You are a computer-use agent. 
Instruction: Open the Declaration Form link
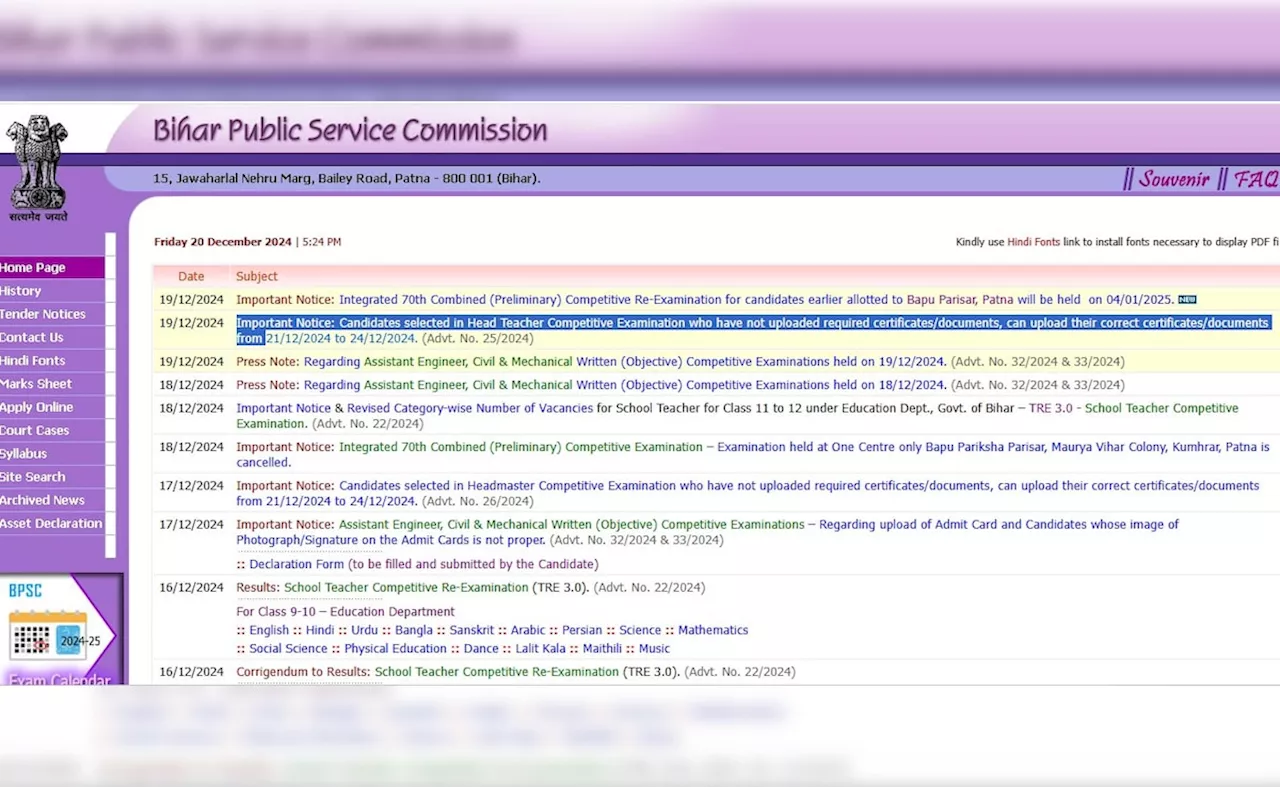[296, 564]
